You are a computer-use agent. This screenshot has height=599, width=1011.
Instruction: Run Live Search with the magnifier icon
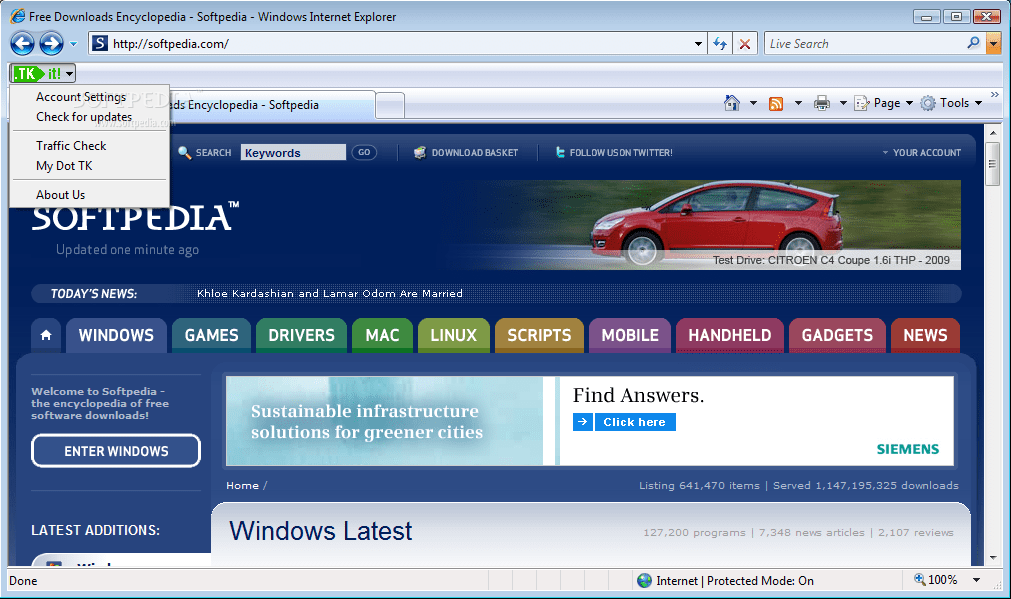(x=974, y=43)
